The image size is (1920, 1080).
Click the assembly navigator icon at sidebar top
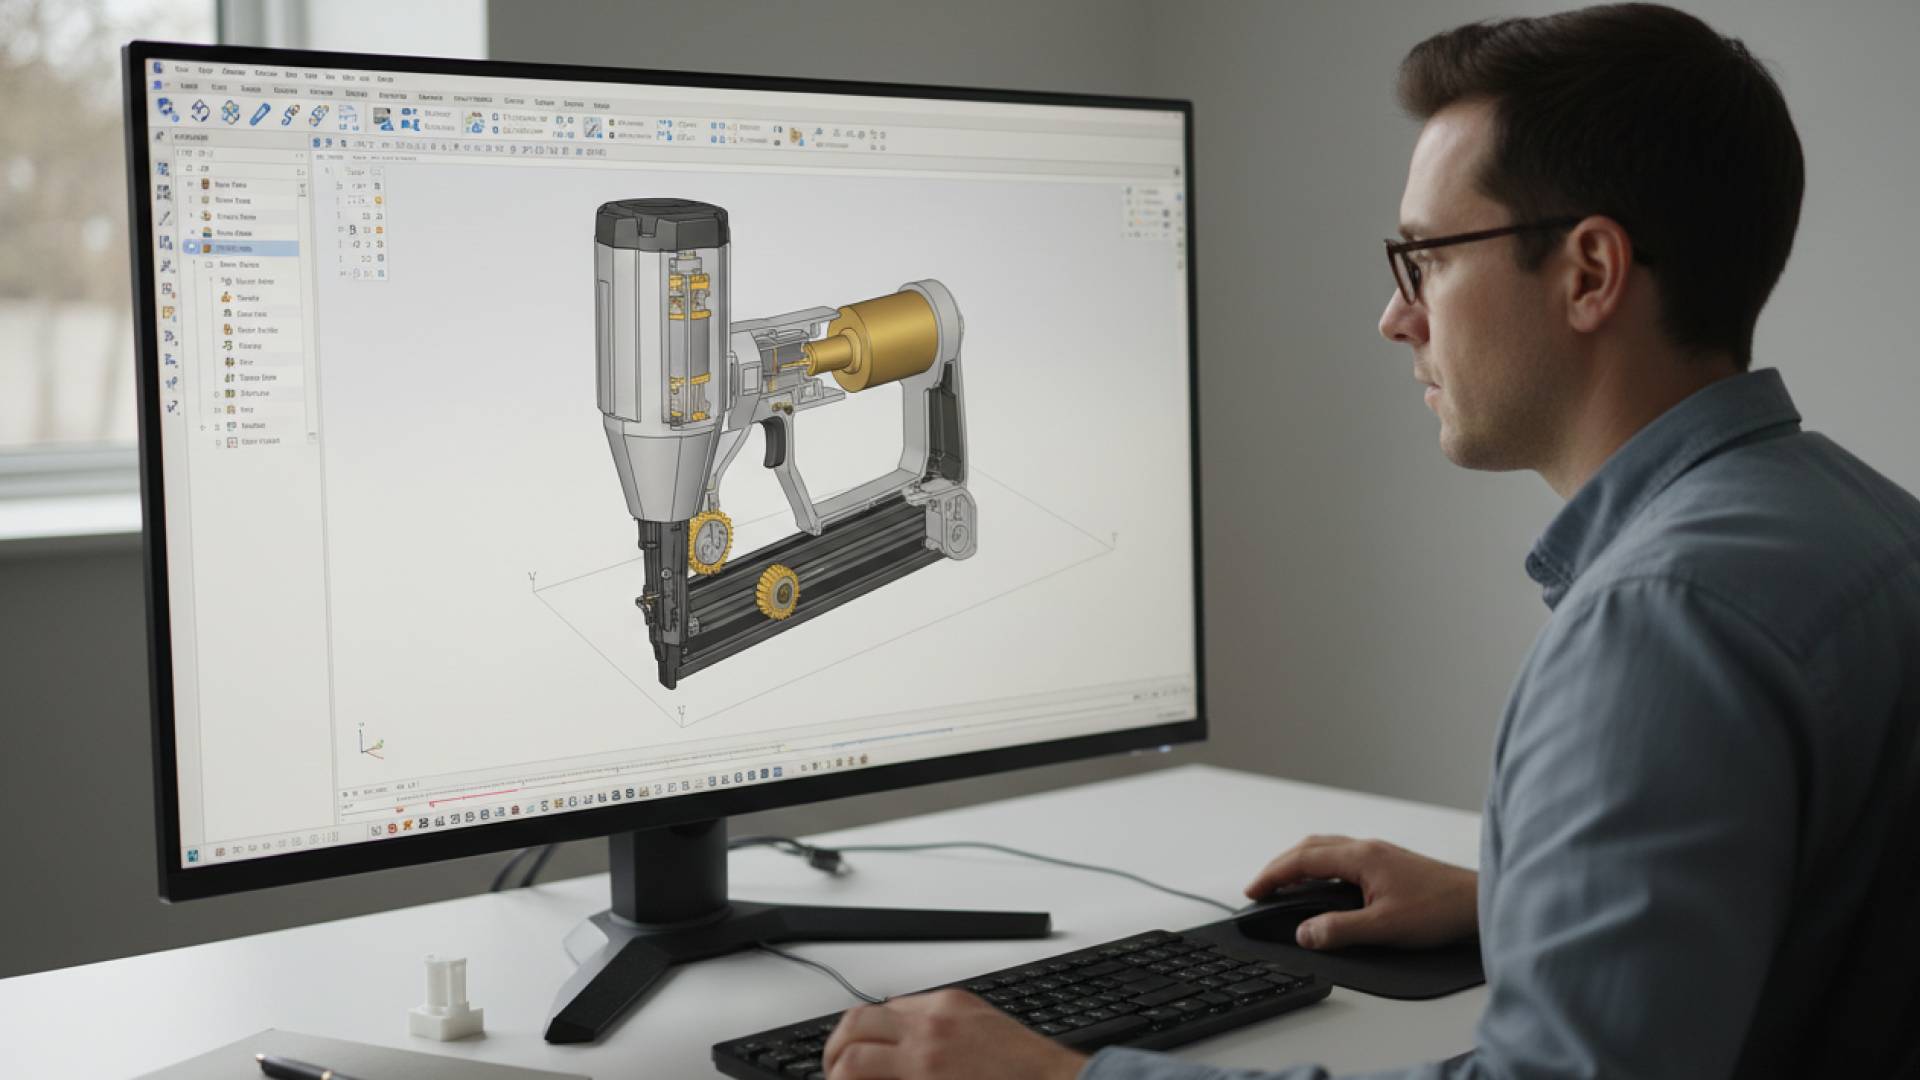click(161, 165)
